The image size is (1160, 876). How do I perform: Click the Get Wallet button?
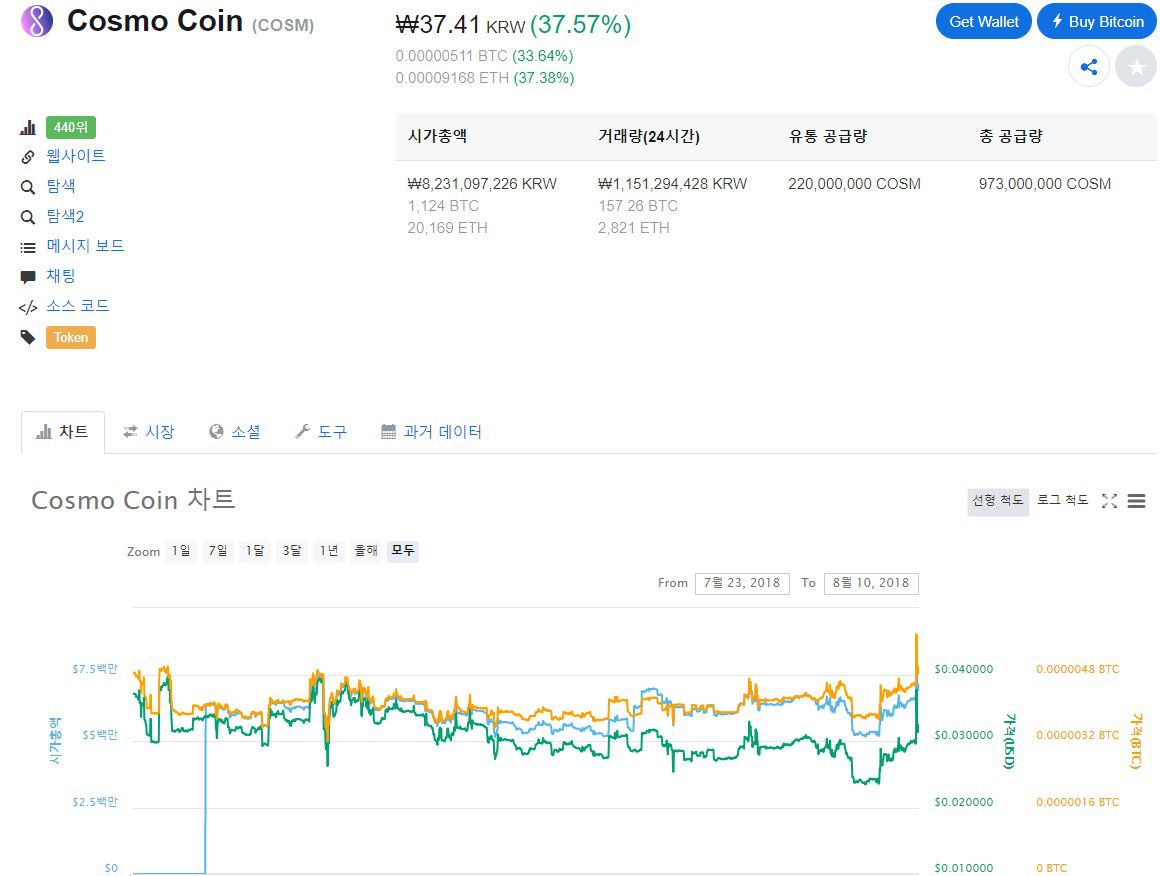point(983,21)
